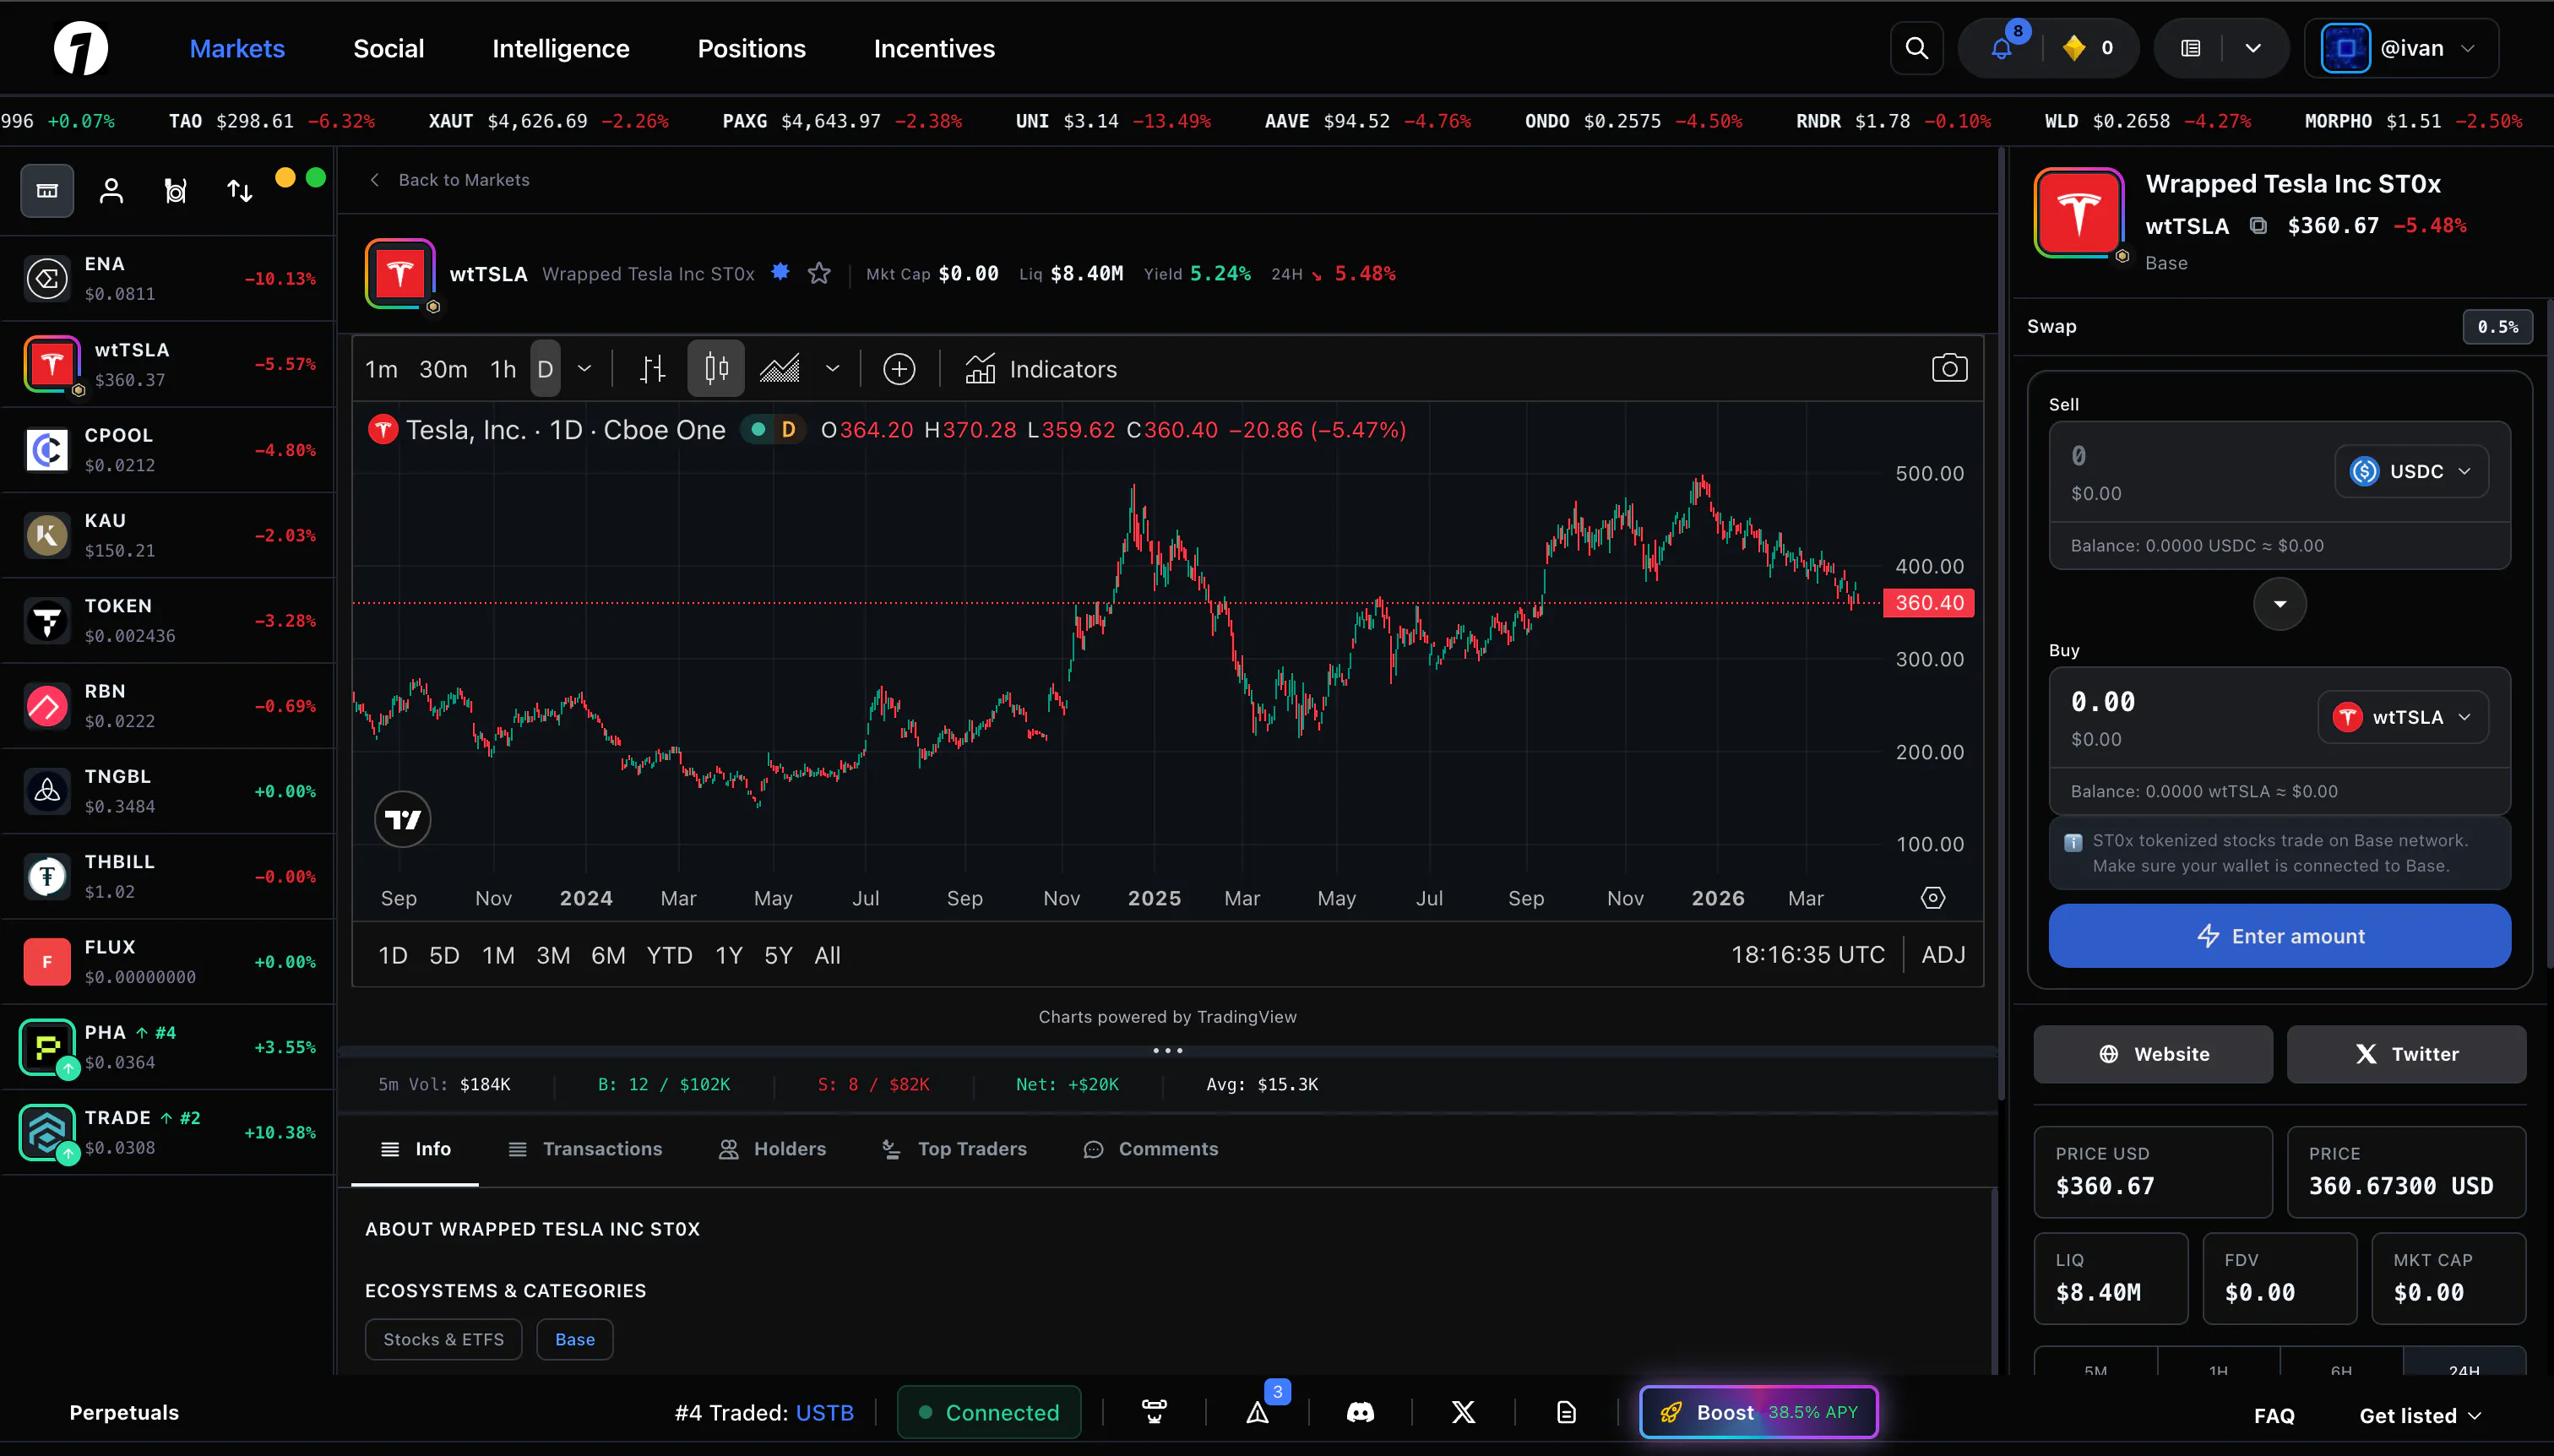Open the Discord icon in bottom bar
Viewport: 2554px width, 1456px height.
pos(1360,1412)
